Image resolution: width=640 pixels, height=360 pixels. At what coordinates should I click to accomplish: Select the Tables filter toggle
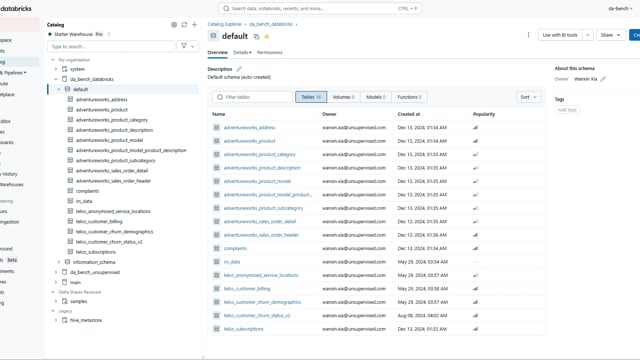point(311,97)
